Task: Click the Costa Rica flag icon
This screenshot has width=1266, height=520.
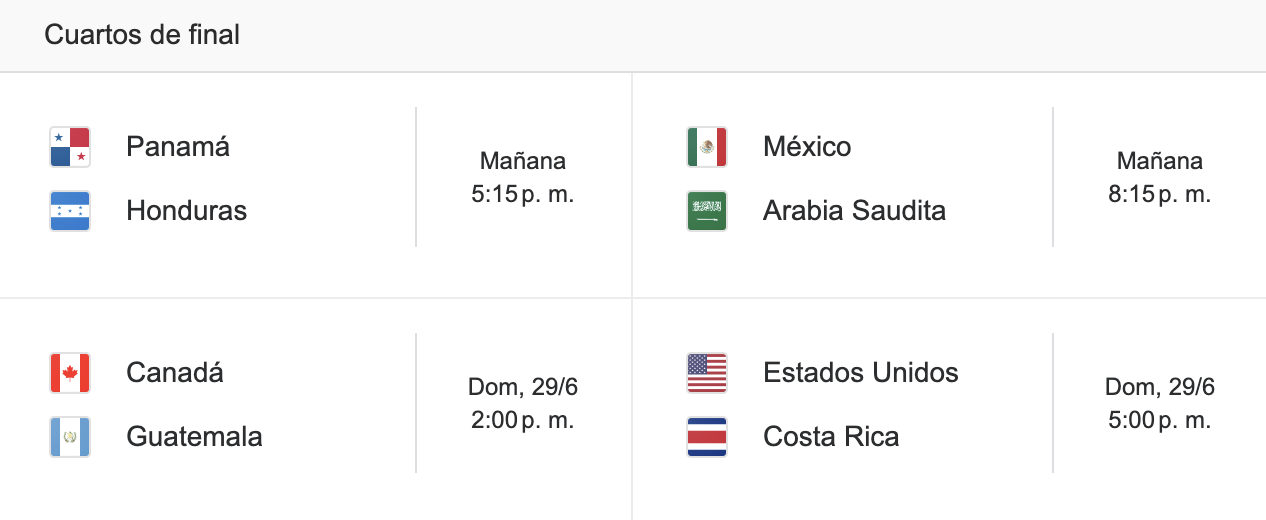Action: tap(707, 437)
